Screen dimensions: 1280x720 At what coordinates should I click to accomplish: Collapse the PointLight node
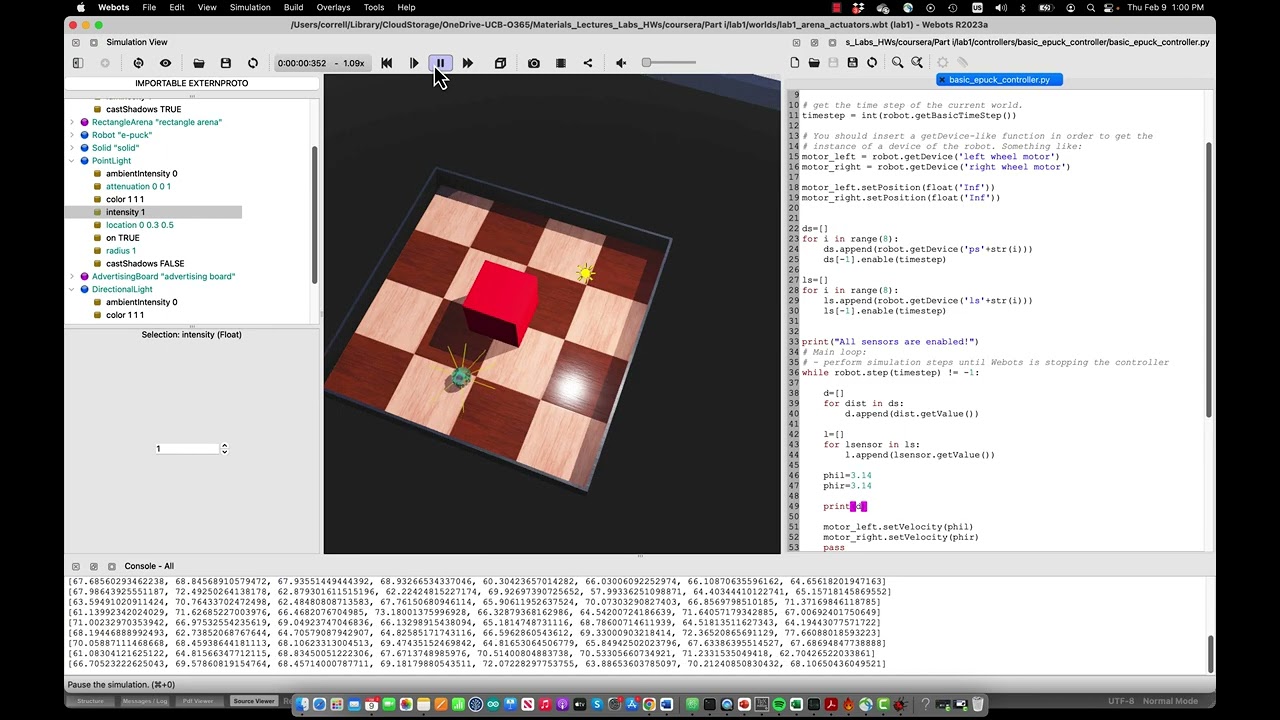tap(72, 161)
